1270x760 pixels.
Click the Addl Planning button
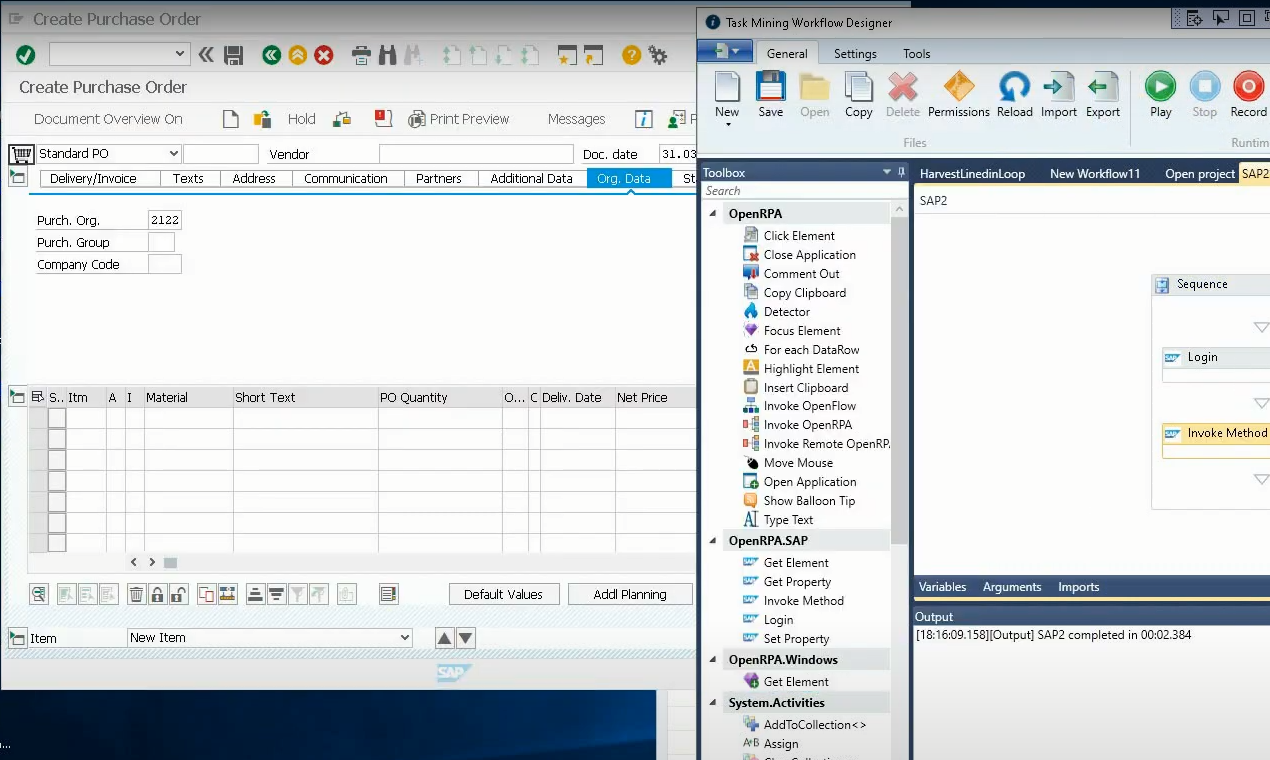630,594
